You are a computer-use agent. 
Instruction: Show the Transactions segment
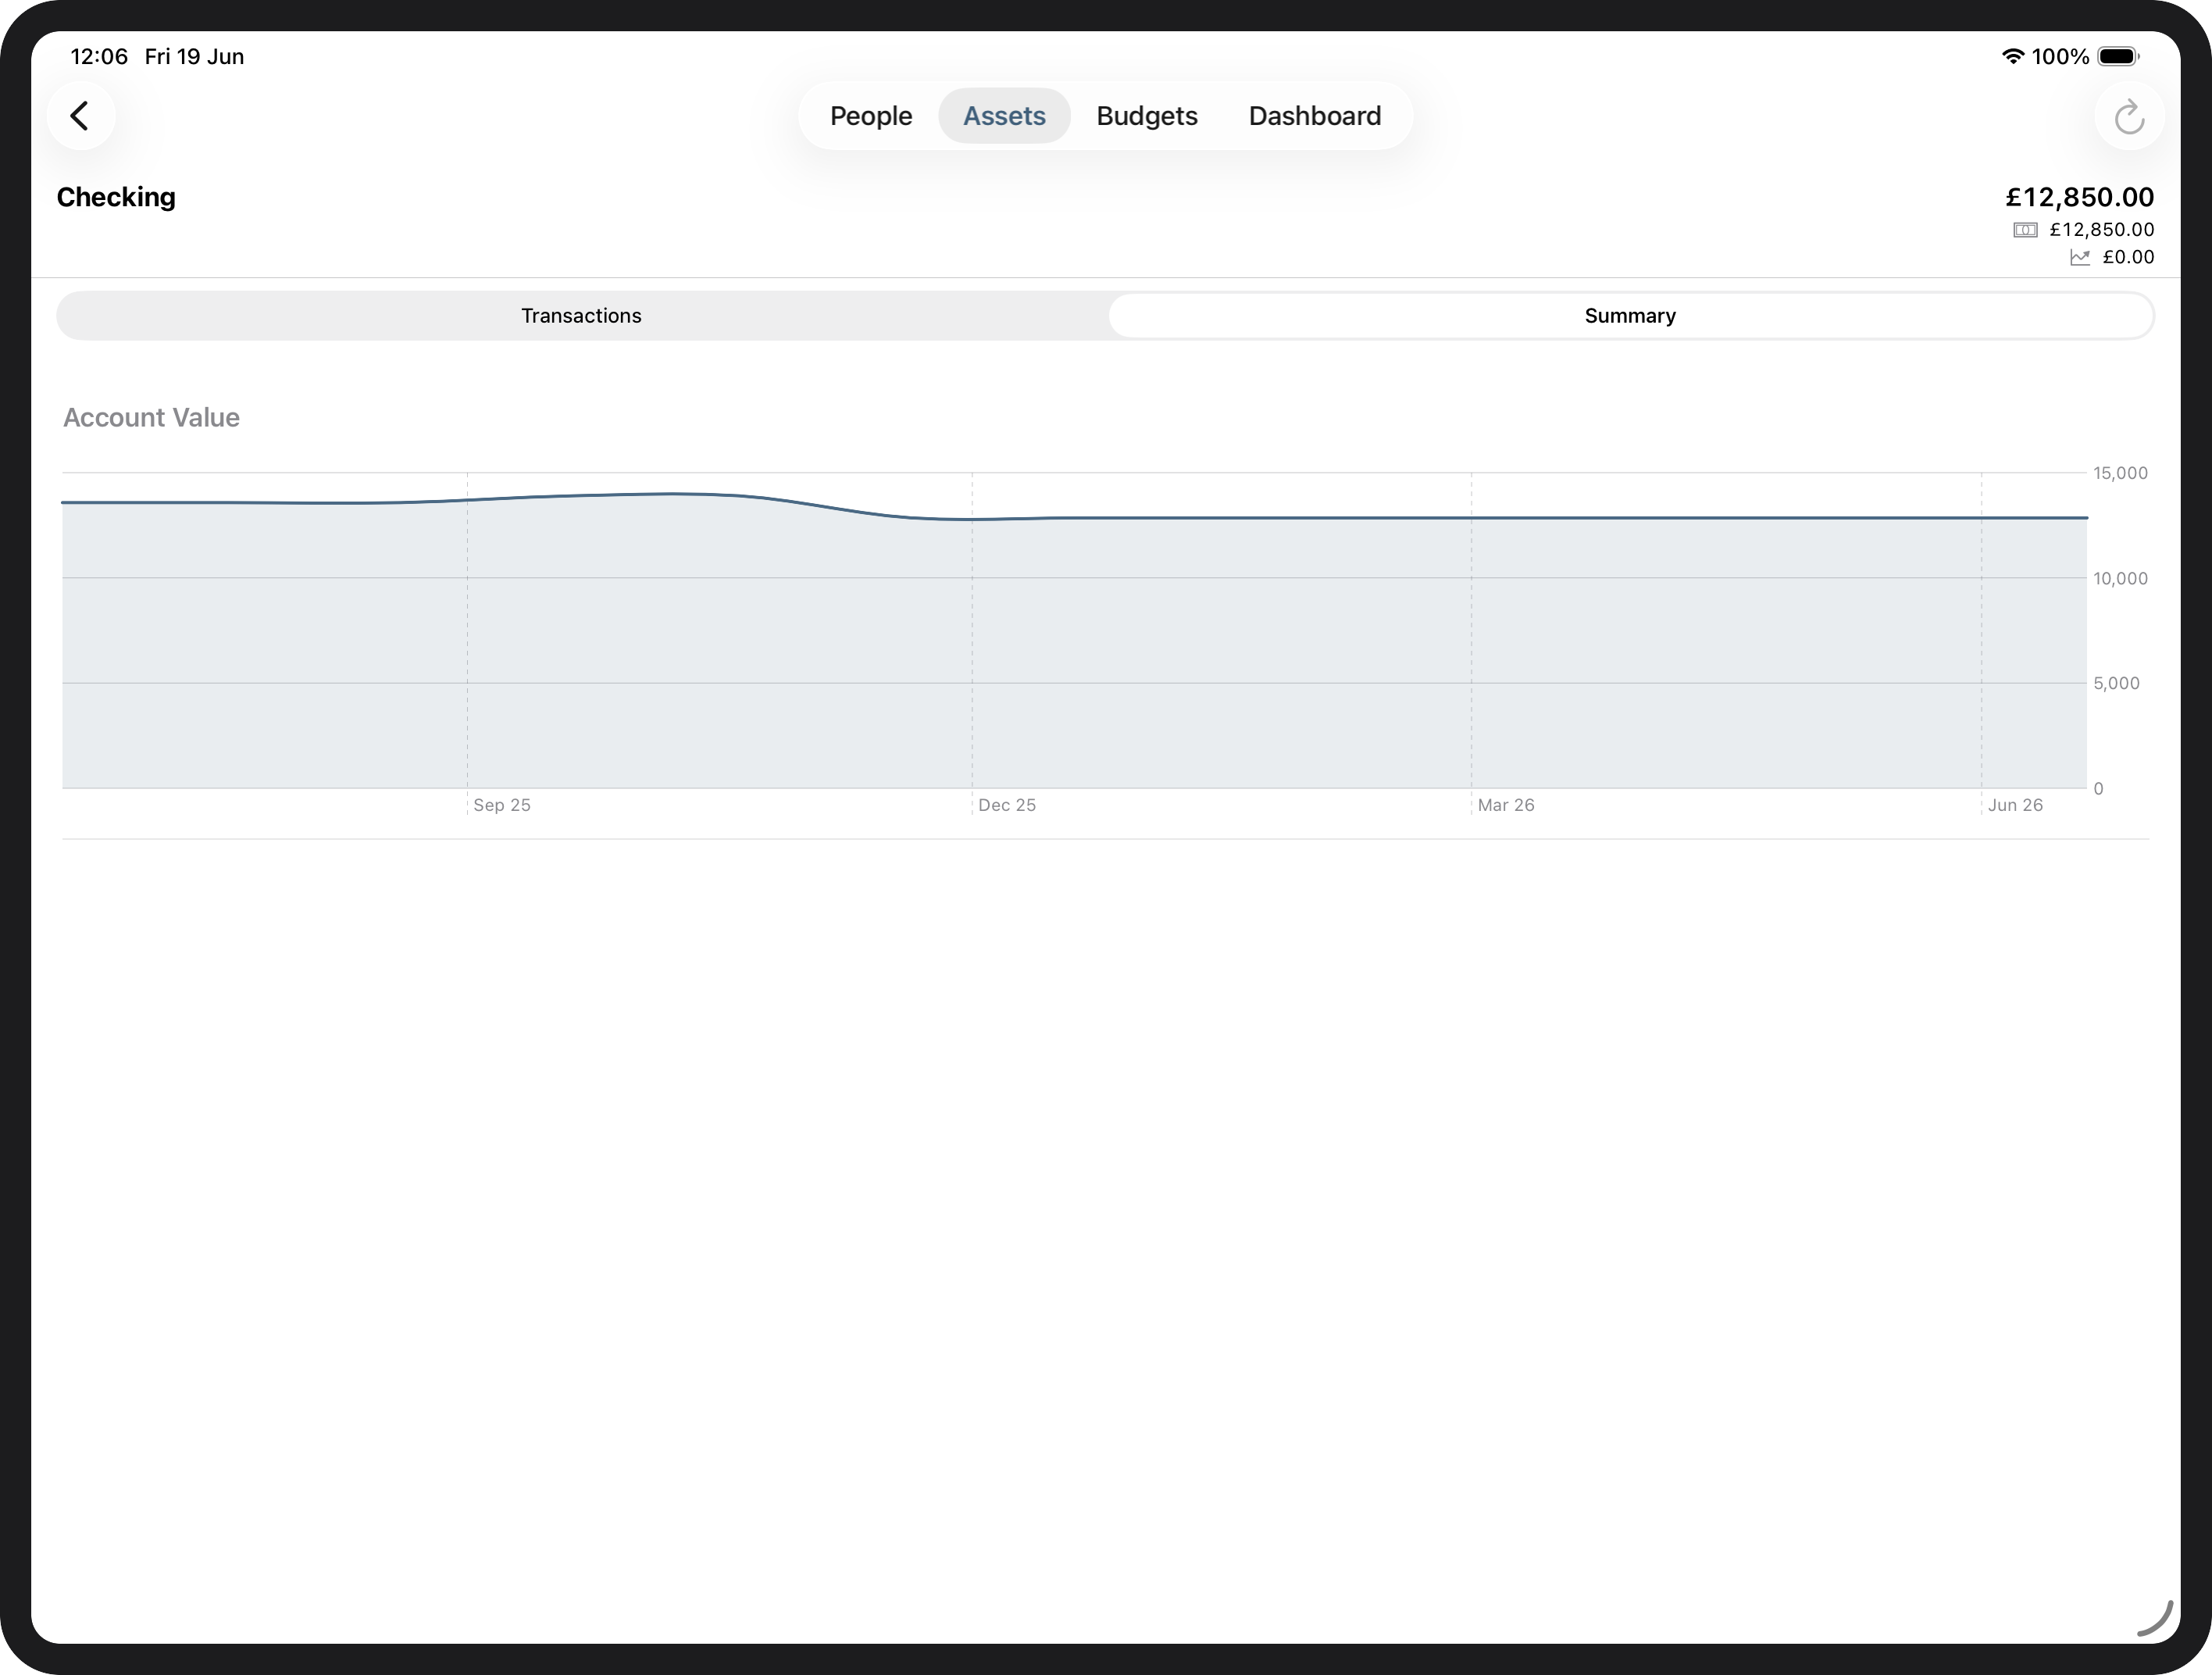coord(581,316)
